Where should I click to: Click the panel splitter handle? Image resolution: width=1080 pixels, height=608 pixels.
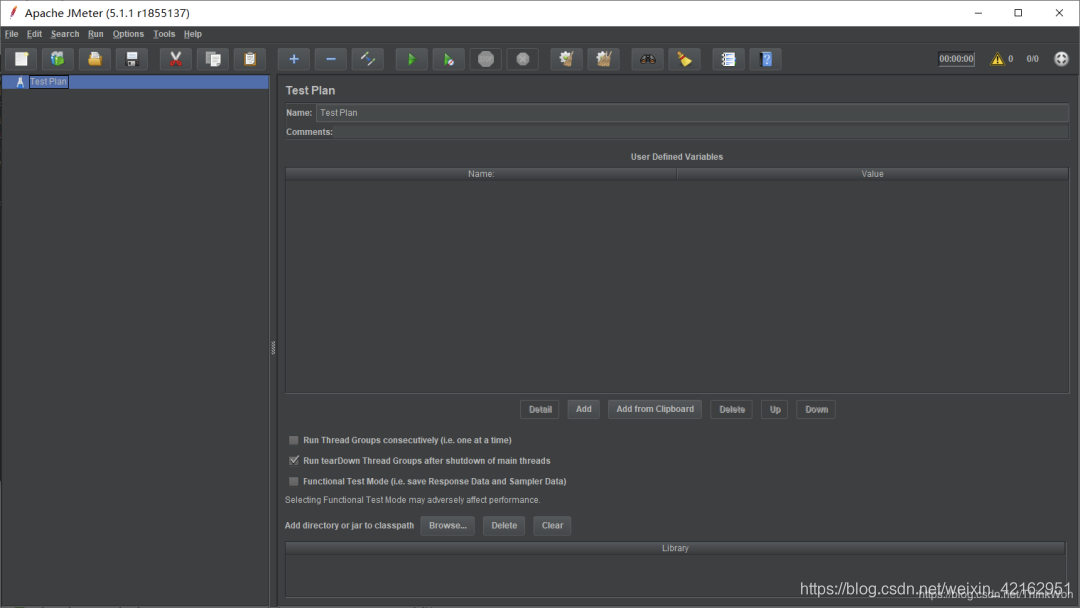[273, 348]
